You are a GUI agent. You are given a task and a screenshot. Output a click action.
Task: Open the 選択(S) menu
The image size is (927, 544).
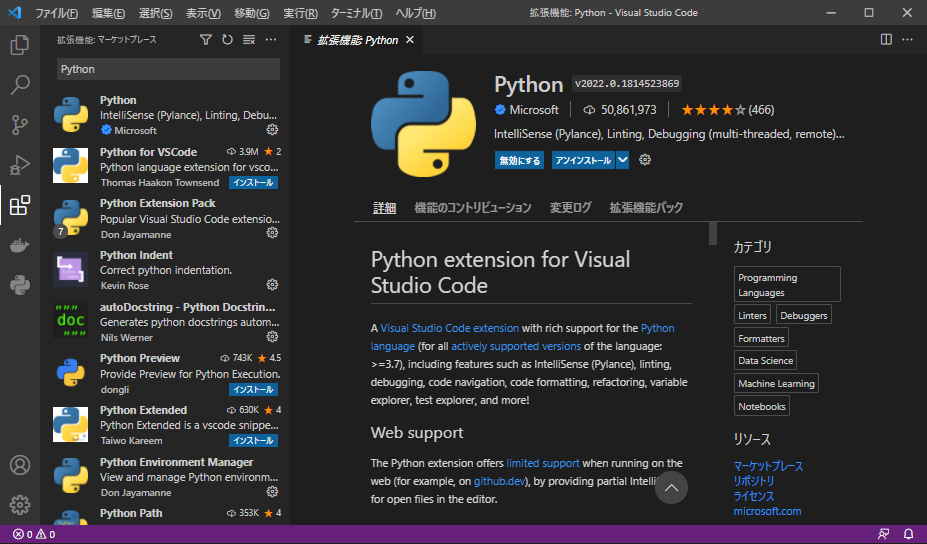click(x=155, y=13)
